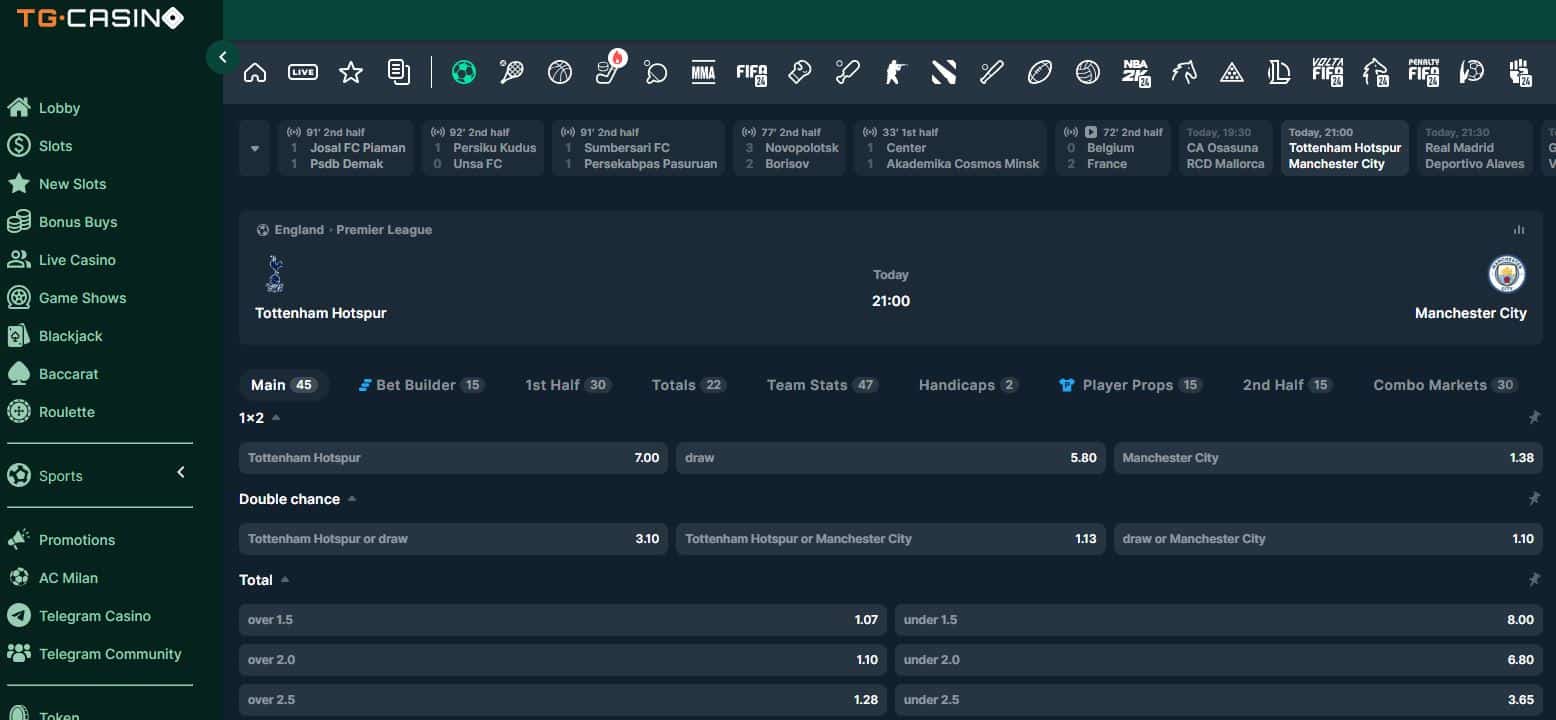Click the TG Casino logo
The width and height of the screenshot is (1556, 720).
coord(100,18)
